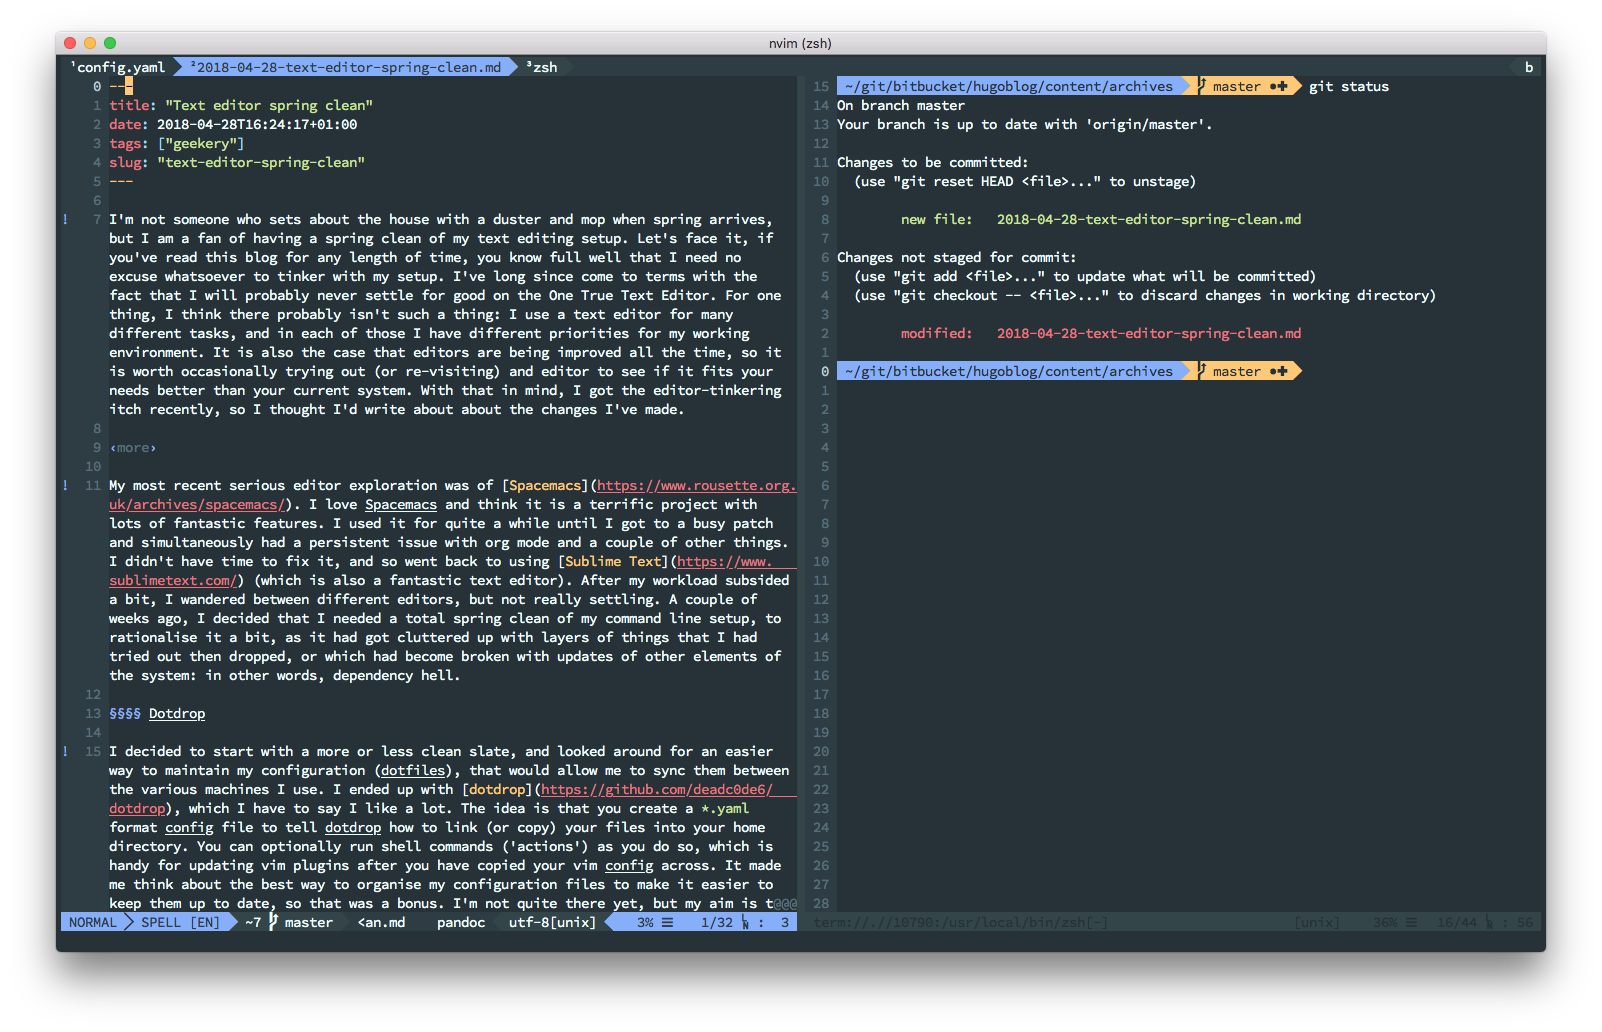Click the spell warning mark beside line 11

coord(66,485)
